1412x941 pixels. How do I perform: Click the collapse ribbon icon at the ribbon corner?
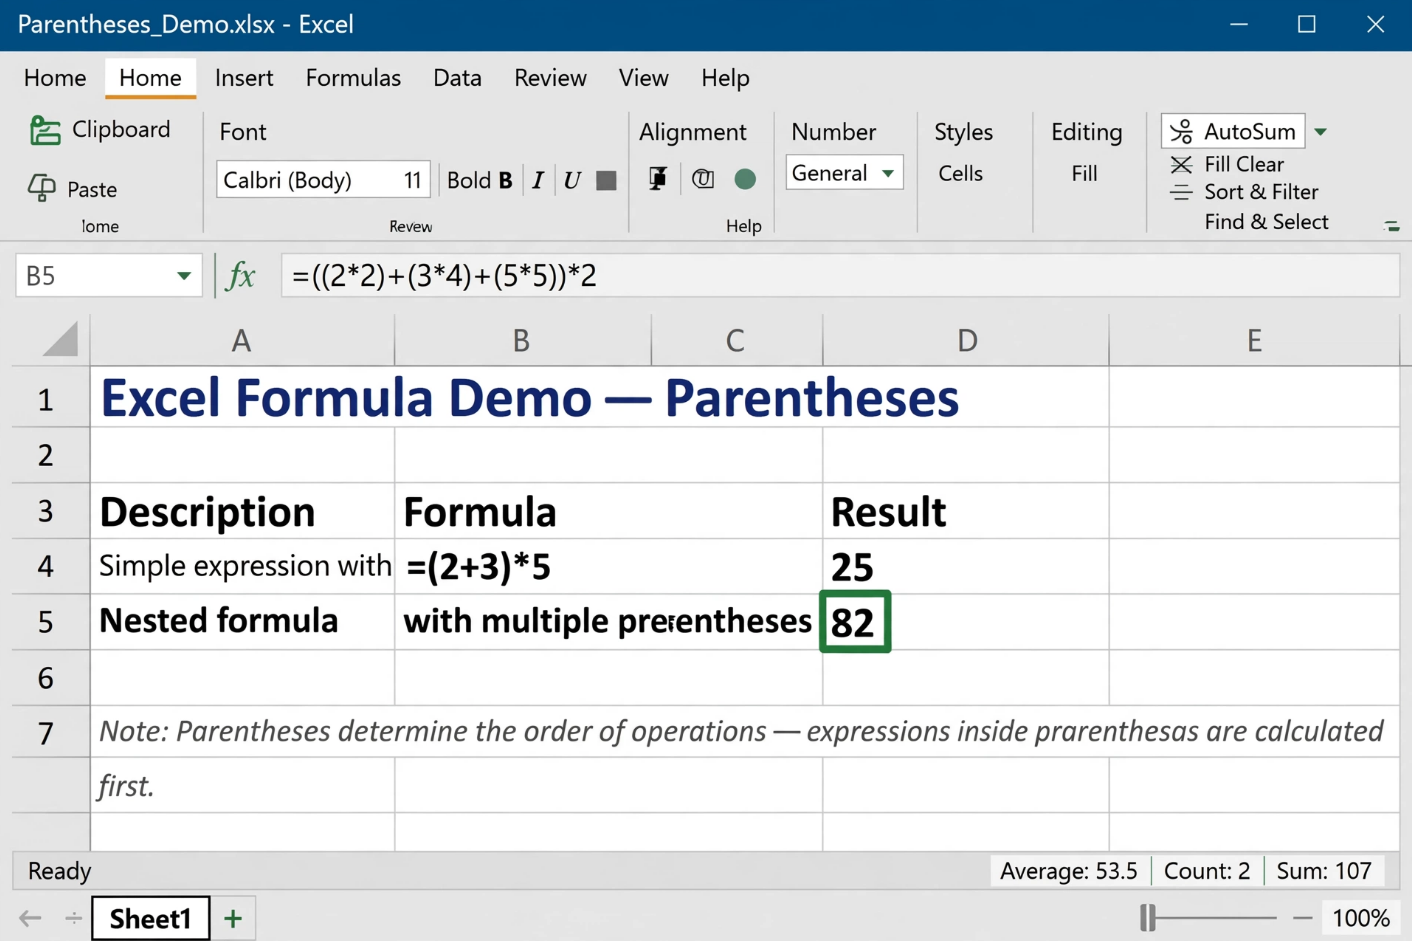1391,226
